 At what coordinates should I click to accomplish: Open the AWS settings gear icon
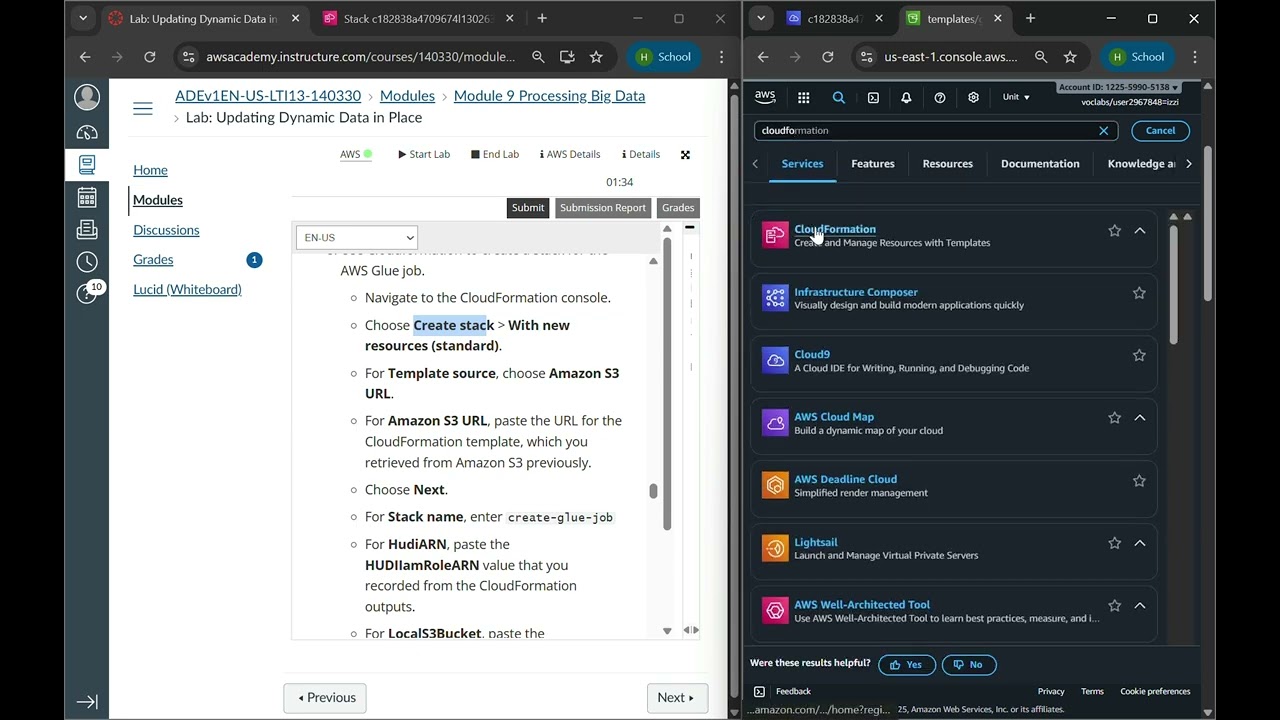pos(973,97)
